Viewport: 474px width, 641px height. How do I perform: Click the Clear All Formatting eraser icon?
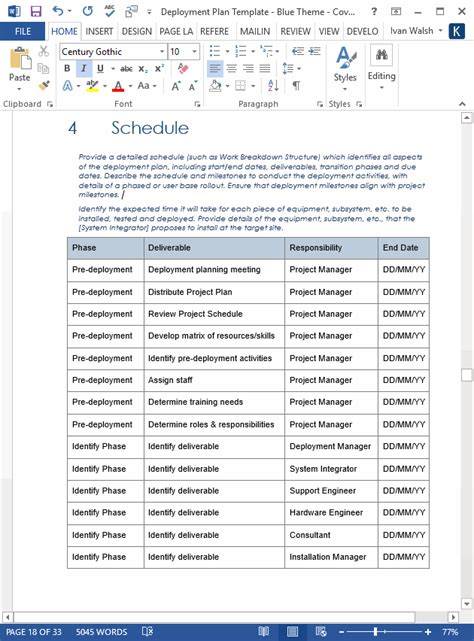point(183,68)
